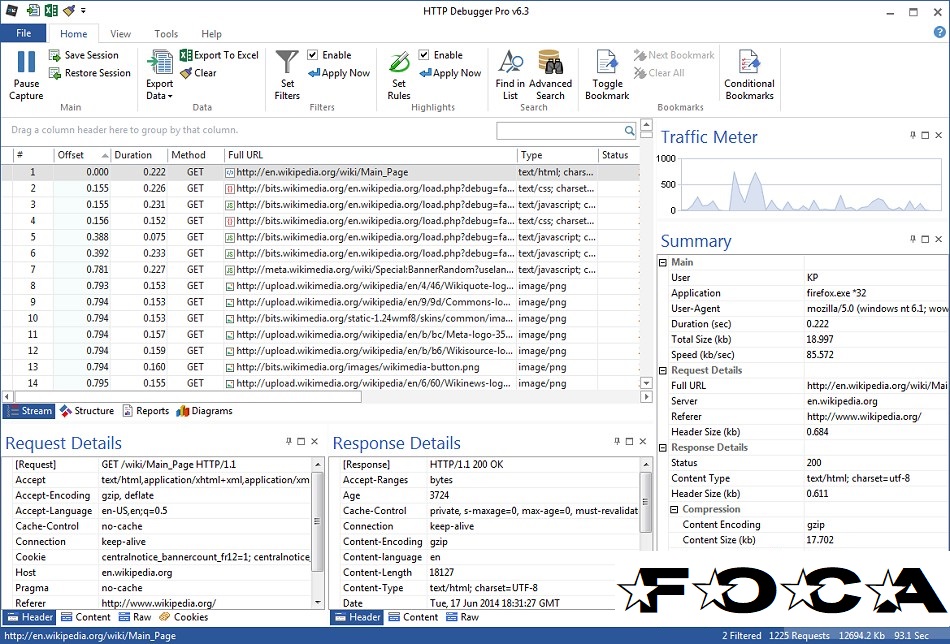The height and width of the screenshot is (644, 950).
Task: Select row 13 wikimedia-button.png request
Action: 320,367
